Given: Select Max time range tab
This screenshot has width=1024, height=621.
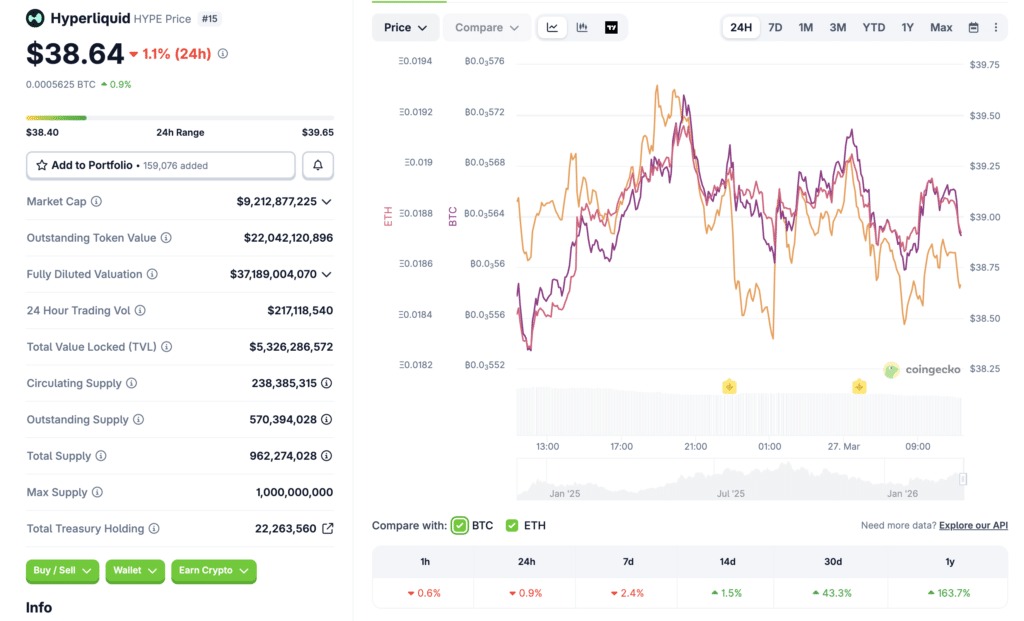Looking at the screenshot, I should tap(941, 27).
